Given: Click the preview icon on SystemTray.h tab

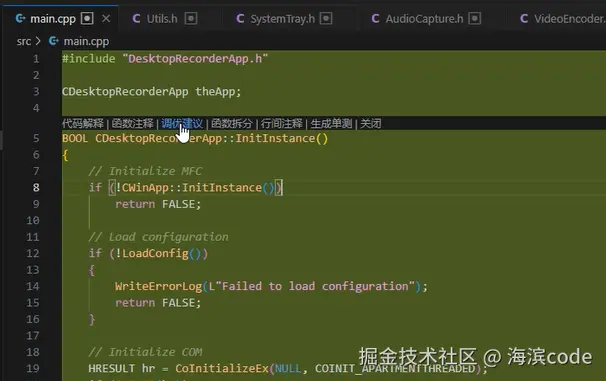Looking at the screenshot, I should 326,19.
